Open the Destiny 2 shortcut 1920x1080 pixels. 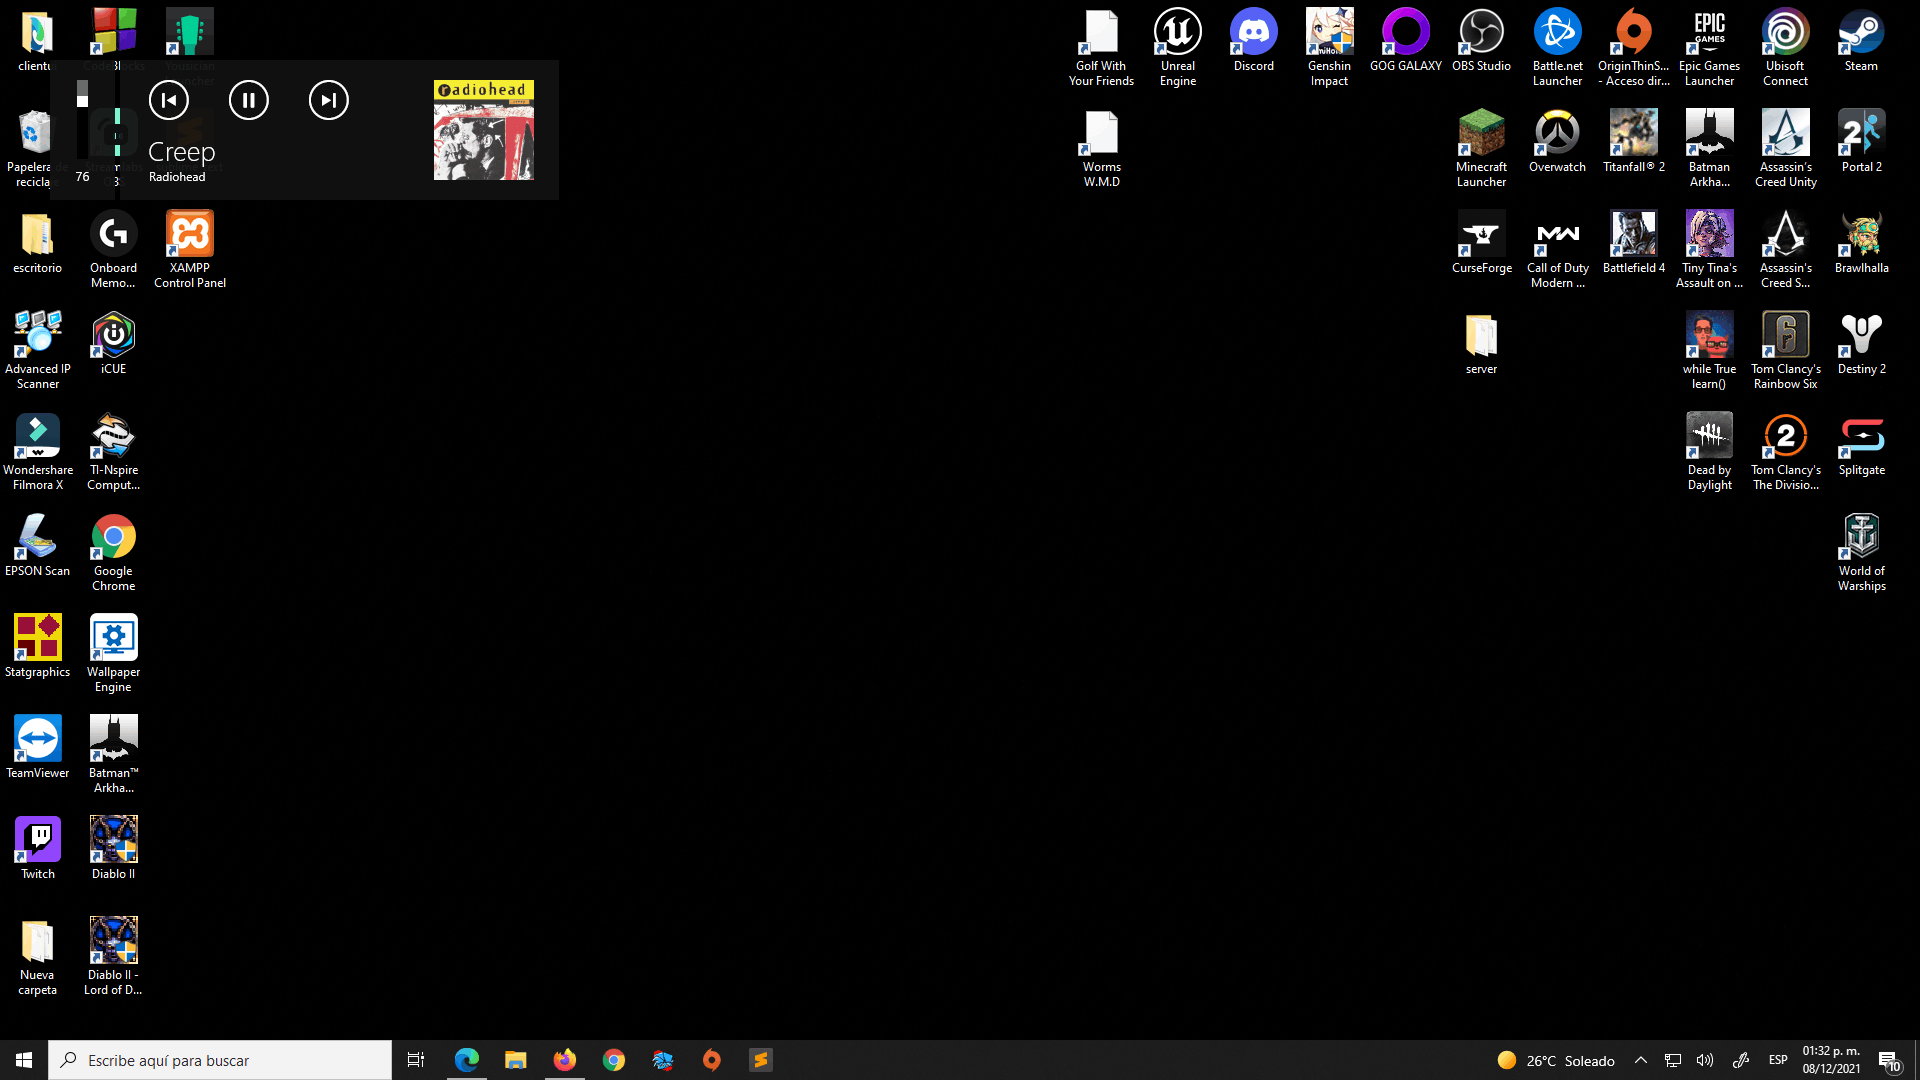click(1862, 343)
